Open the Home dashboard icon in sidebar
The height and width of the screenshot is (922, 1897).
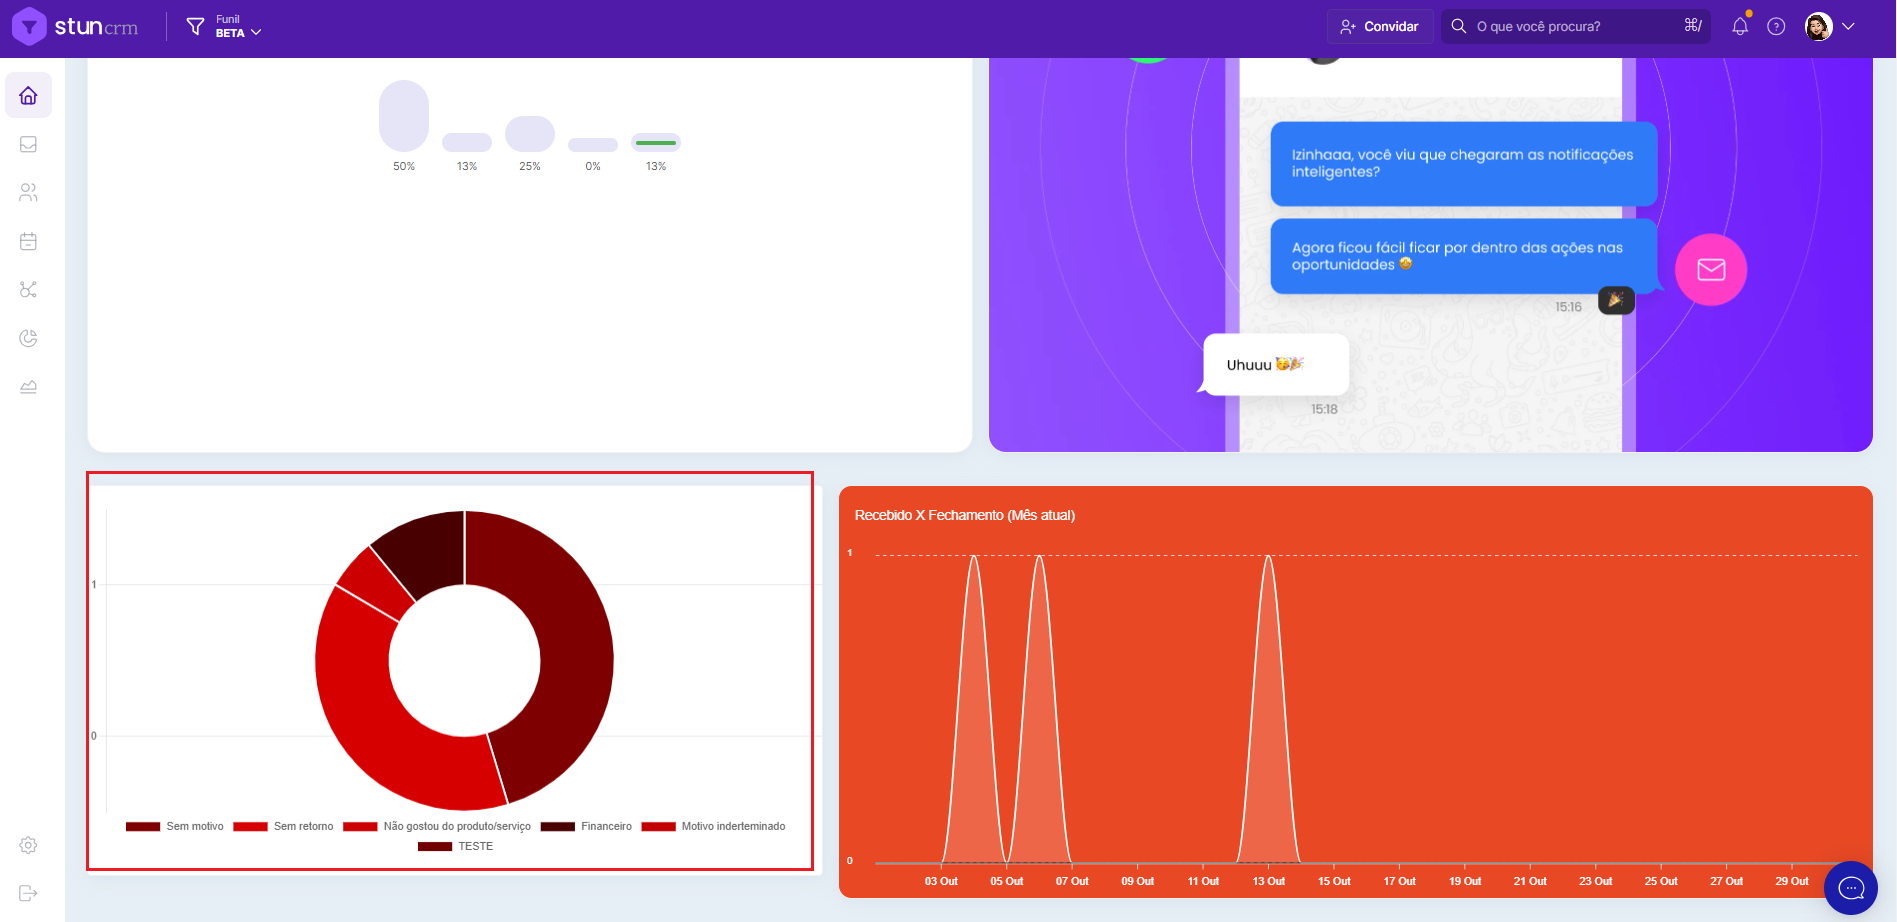point(28,96)
